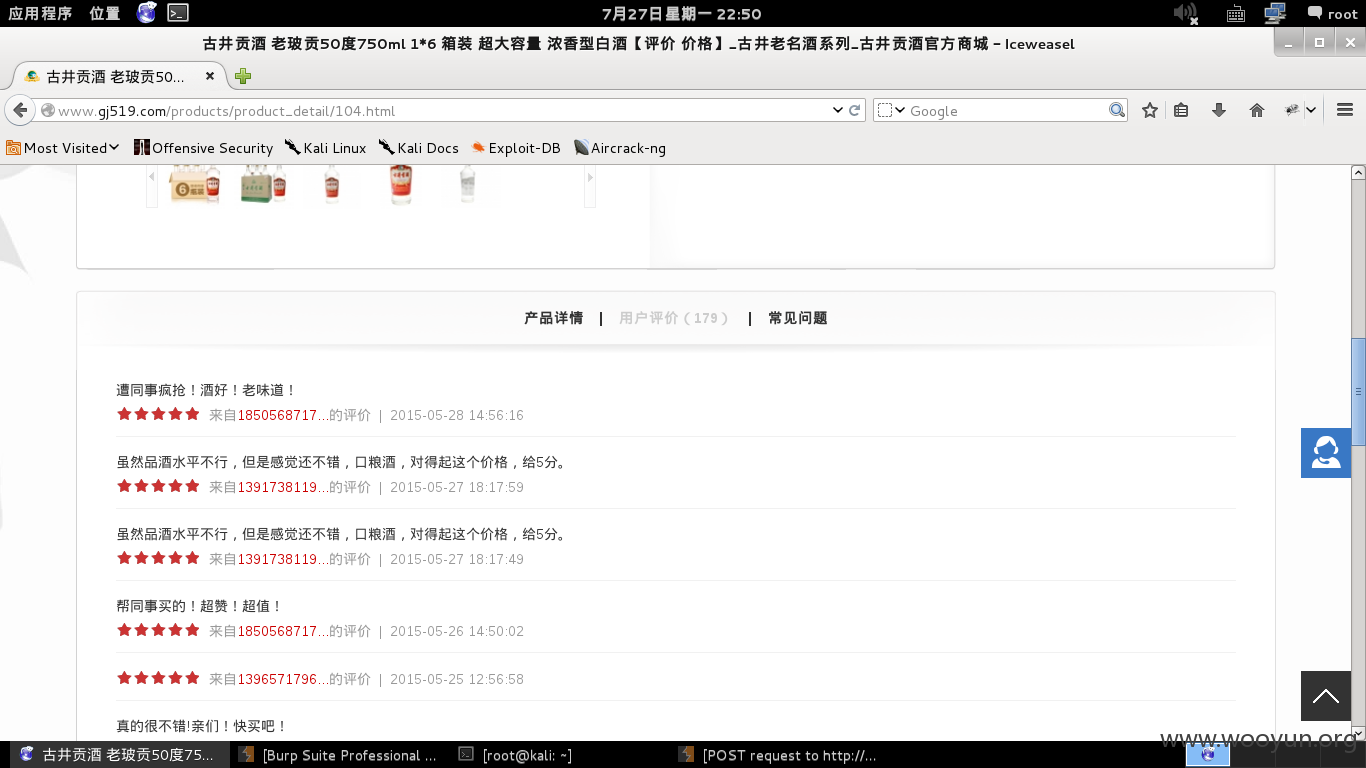This screenshot has height=768, width=1366.
Task: Click the five-star rating of the 2015-05-26 review
Action: coord(158,630)
